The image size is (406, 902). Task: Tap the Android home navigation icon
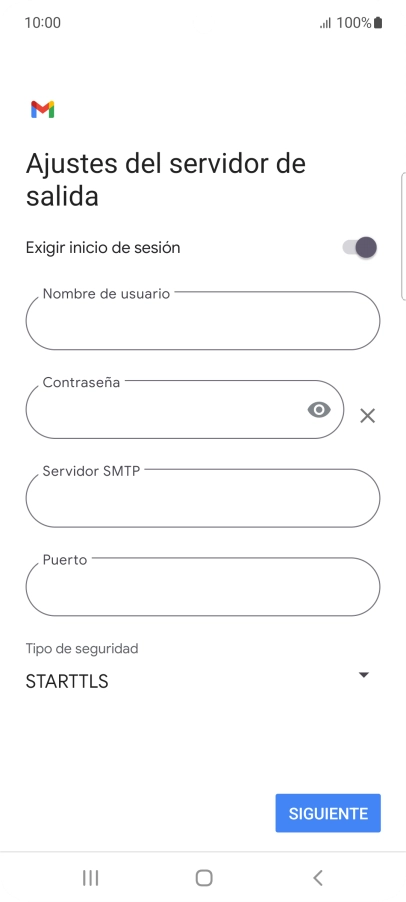point(204,877)
